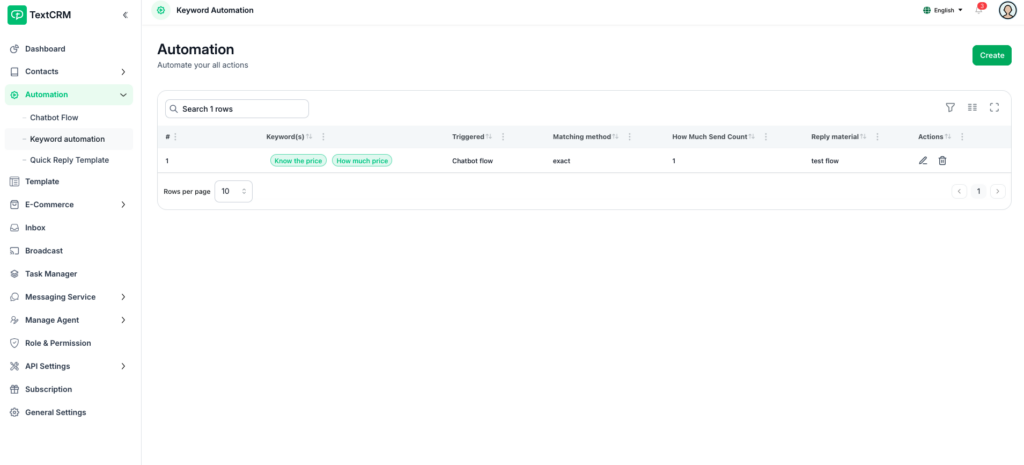
Task: Sort by How Much Send Count column
Action: pos(751,137)
